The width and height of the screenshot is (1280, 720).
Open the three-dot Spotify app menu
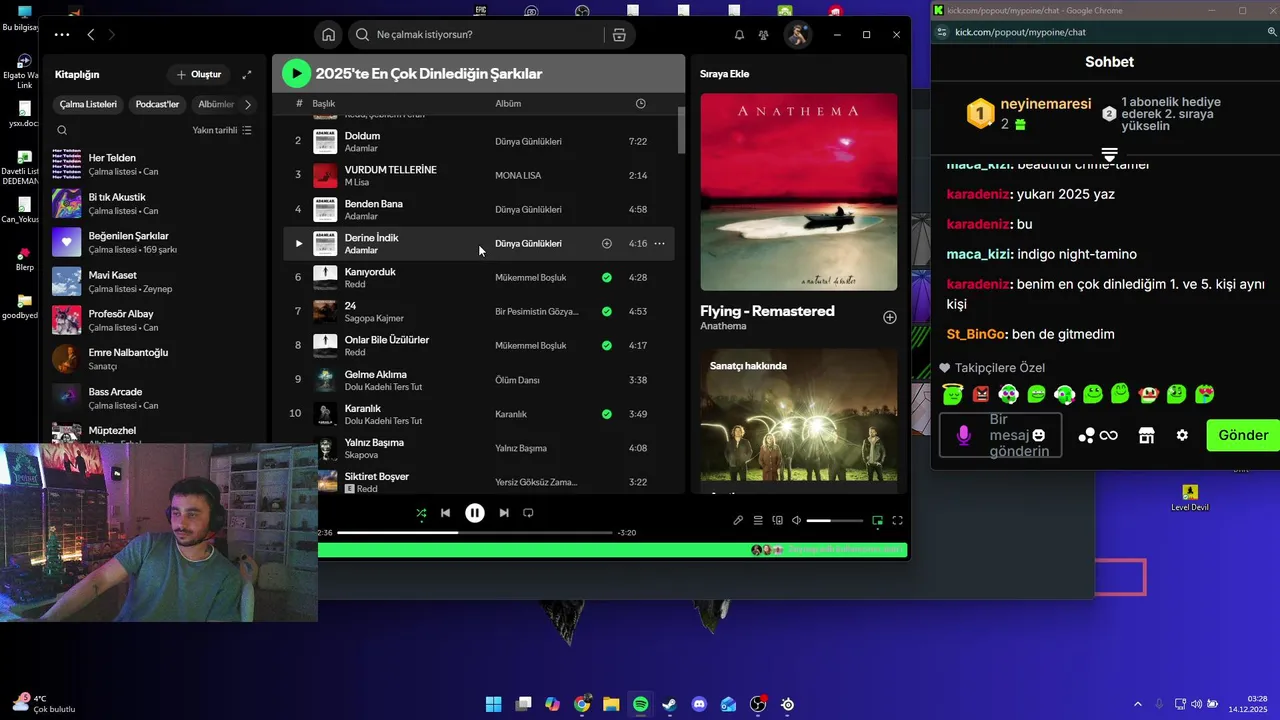pos(62,35)
